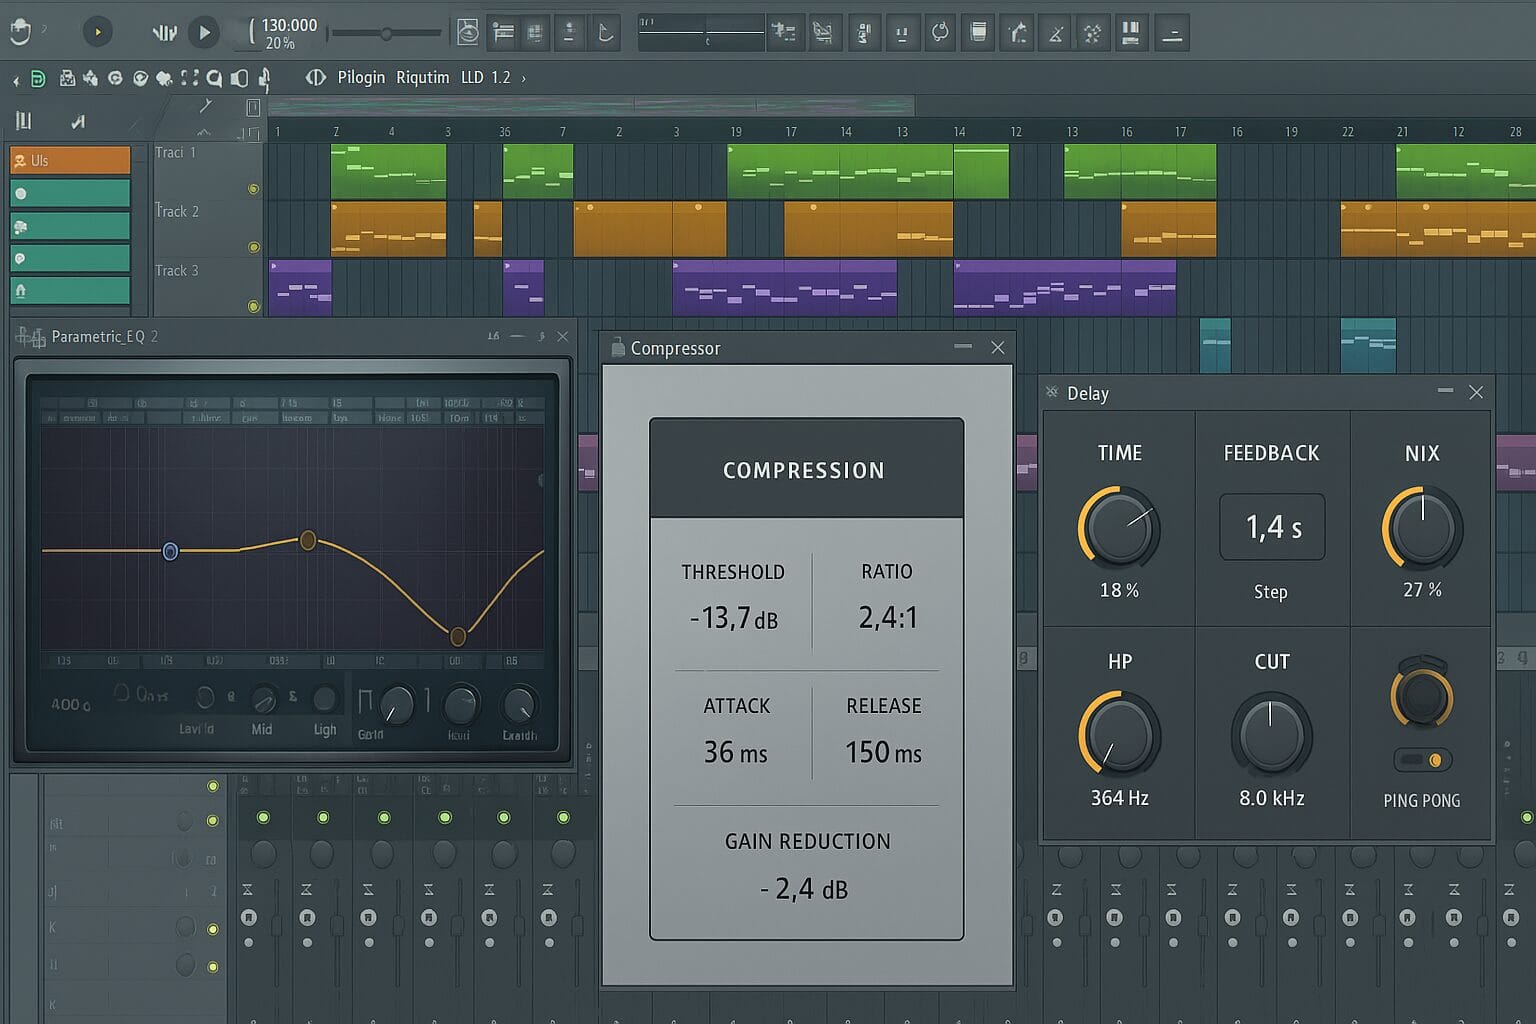Click the last top toolbar icon with horizontal line

click(1172, 33)
